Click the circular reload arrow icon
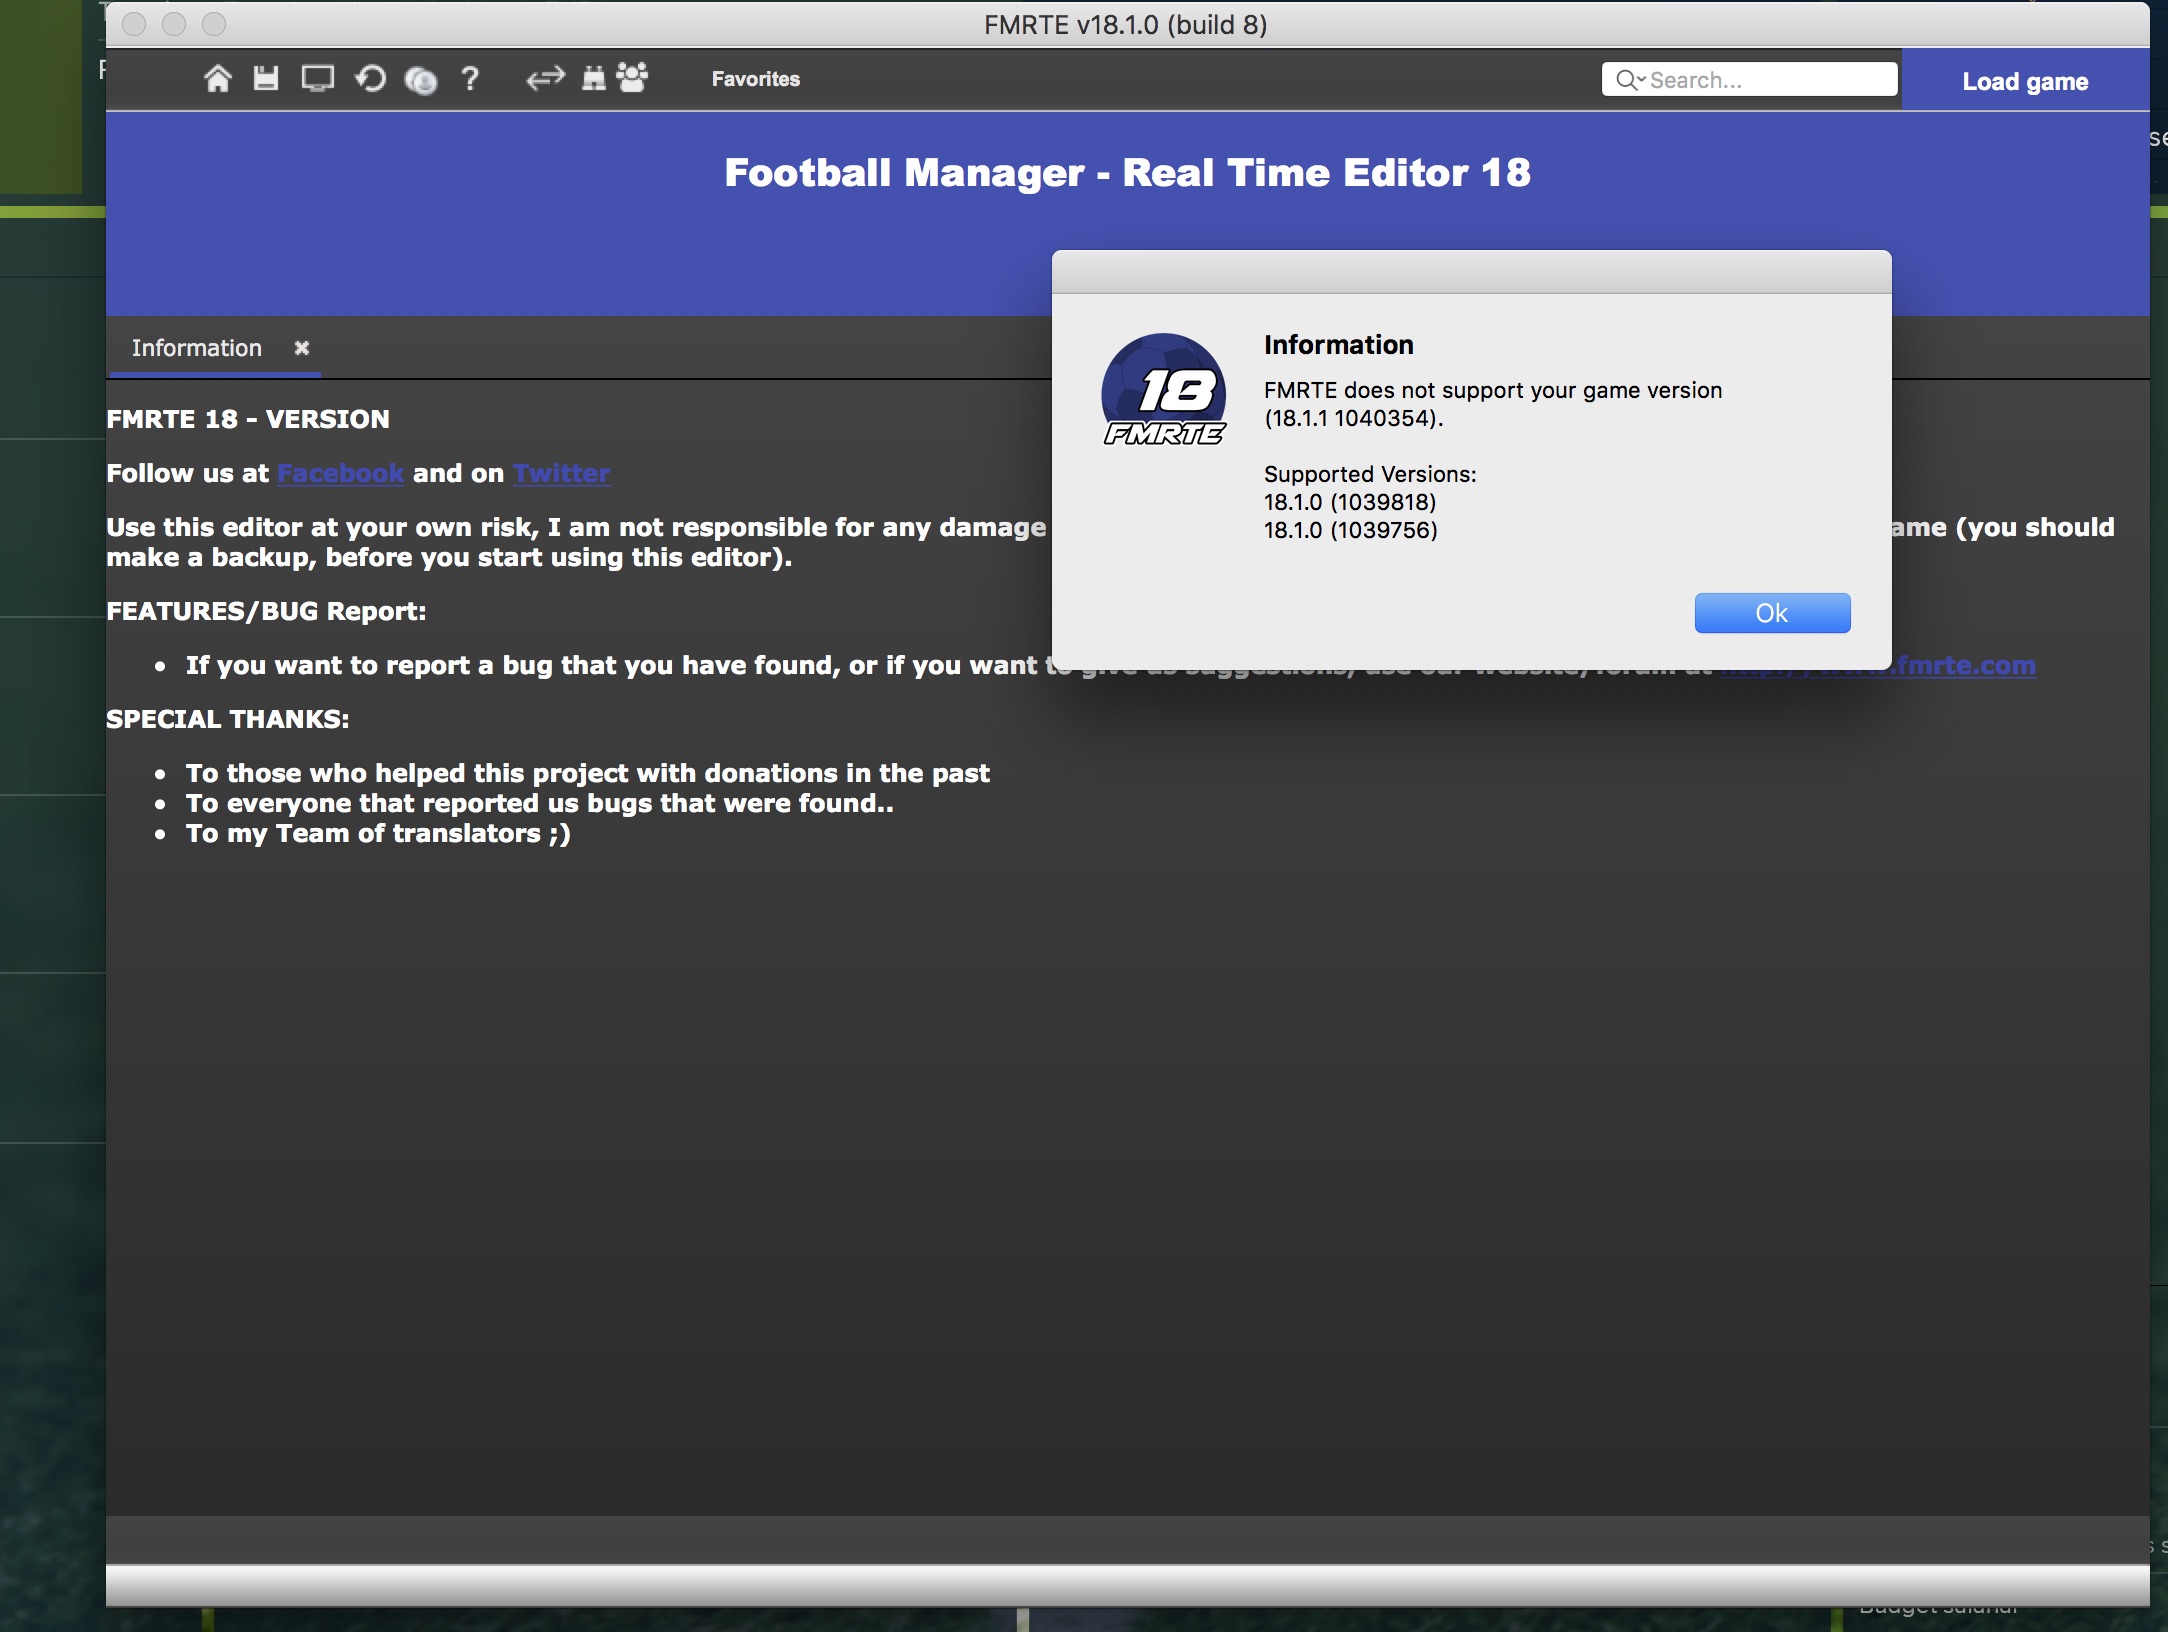Screen dimensions: 2168x1632 (370, 79)
